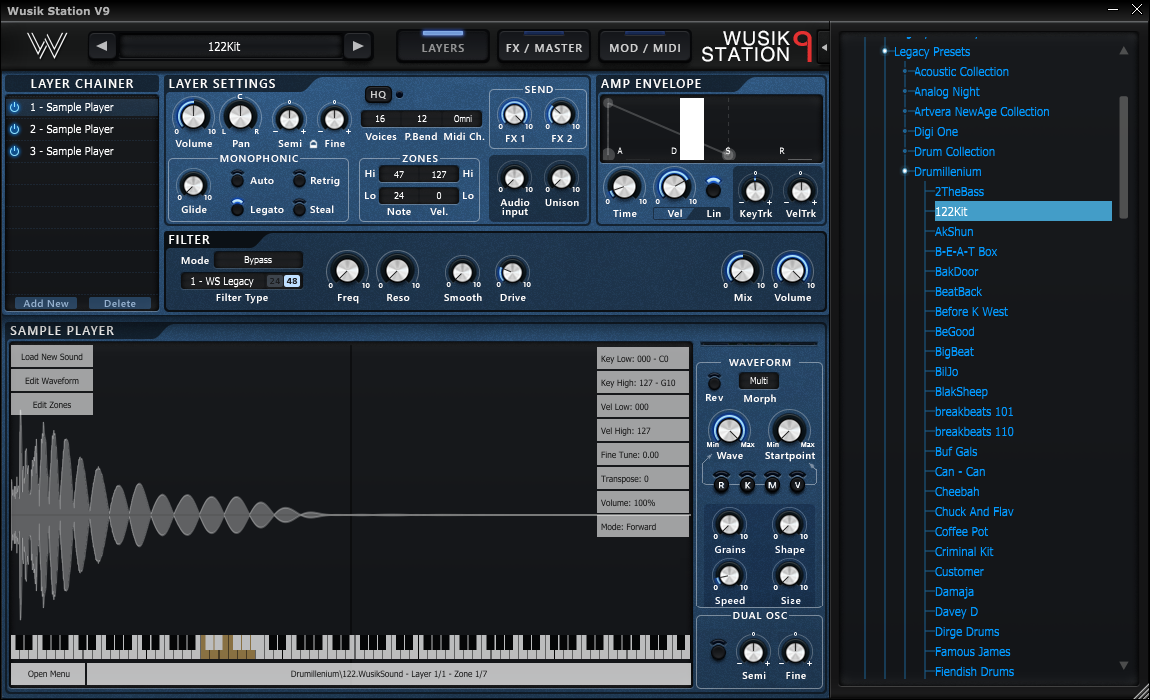
Task: Click Add New layer button
Action: [46, 303]
